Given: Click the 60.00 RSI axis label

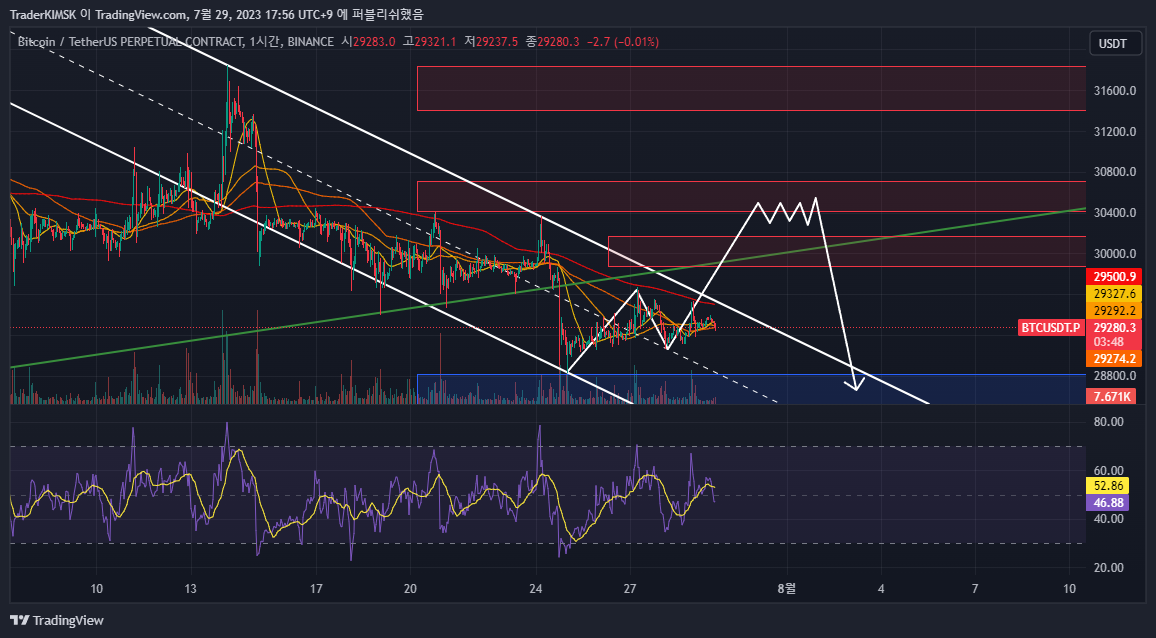Looking at the screenshot, I should [1108, 471].
